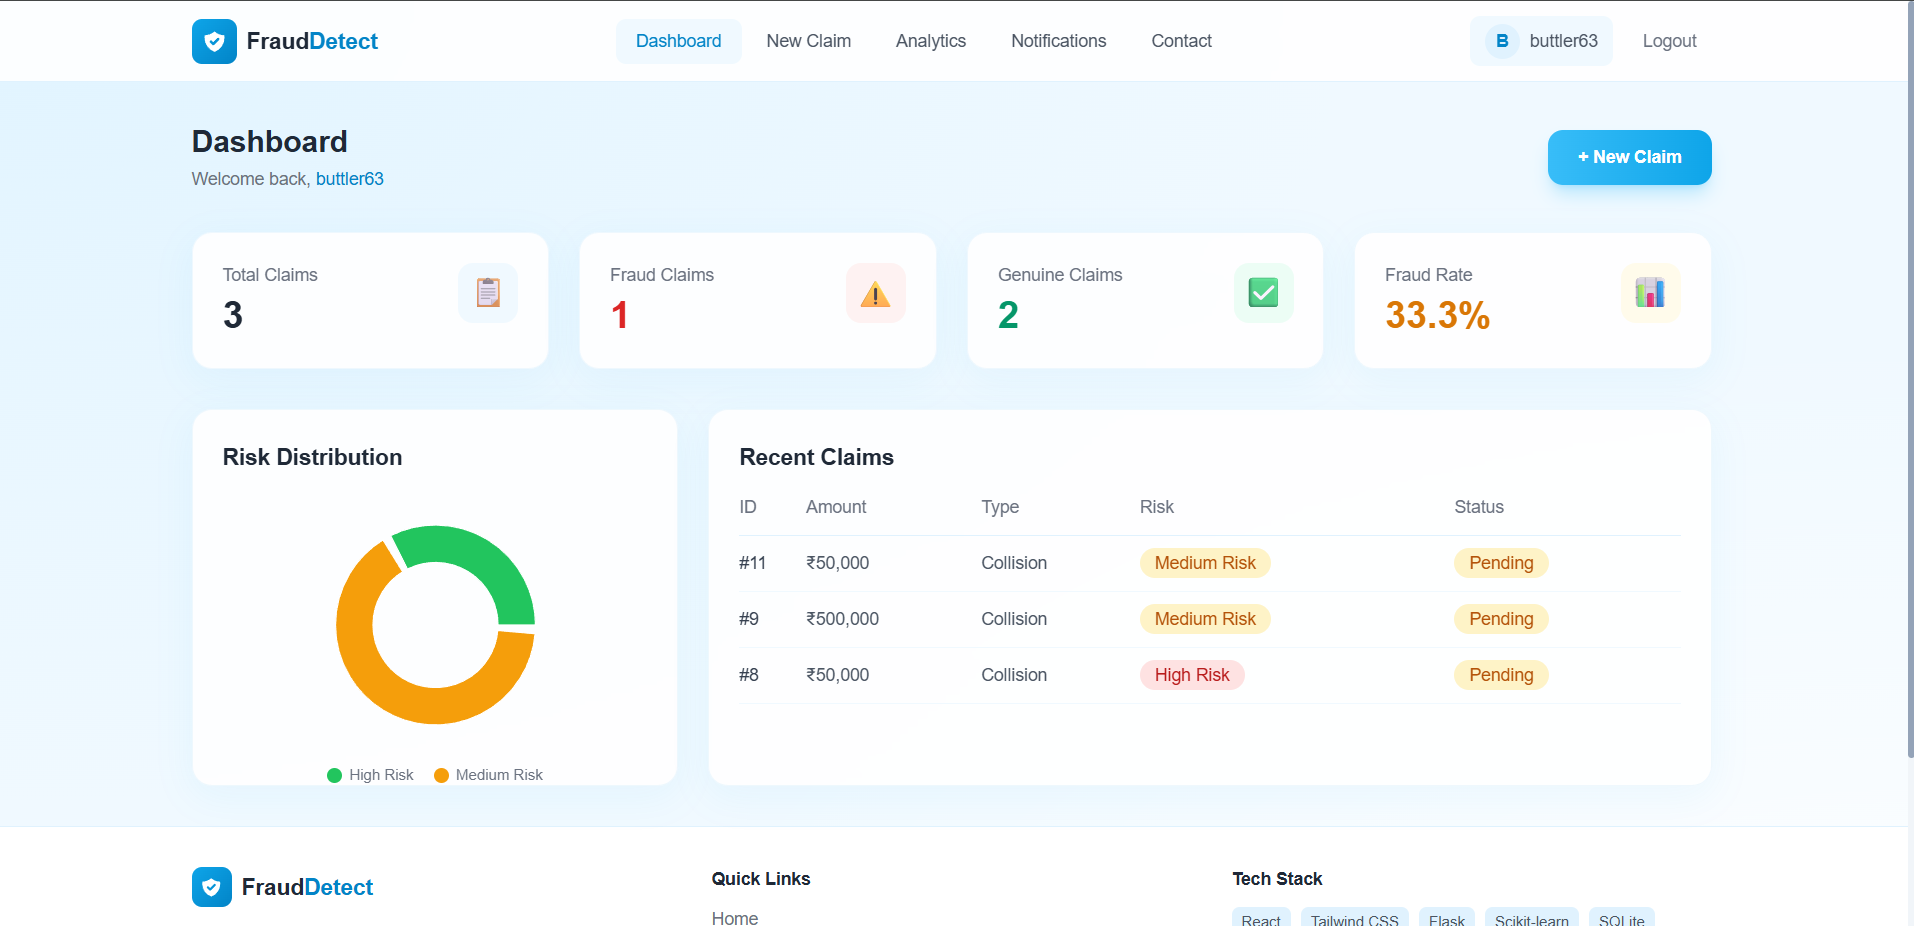This screenshot has height=926, width=1914.
Task: Open the Contact nav item
Action: coord(1181,41)
